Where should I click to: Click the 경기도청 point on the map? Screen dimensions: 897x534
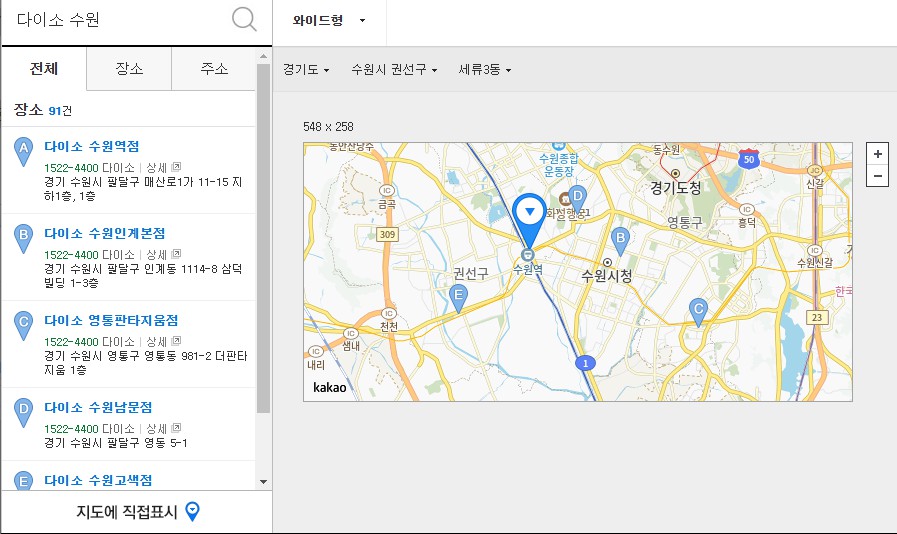coord(675,173)
